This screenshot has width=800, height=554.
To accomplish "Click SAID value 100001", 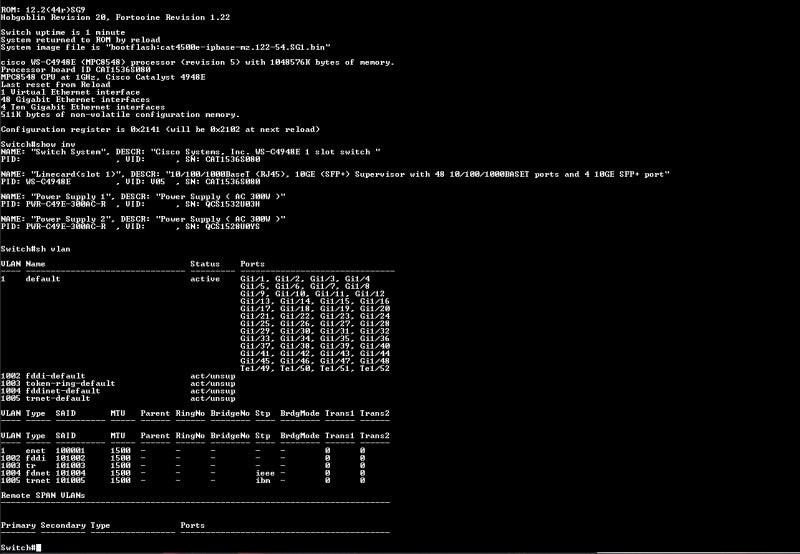I will (x=70, y=451).
